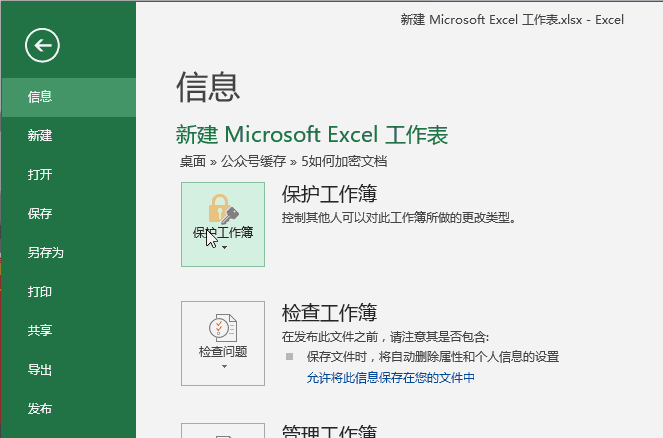Expand the 检查问题 dropdown arrow
The width and height of the screenshot is (663, 438).
(x=225, y=367)
